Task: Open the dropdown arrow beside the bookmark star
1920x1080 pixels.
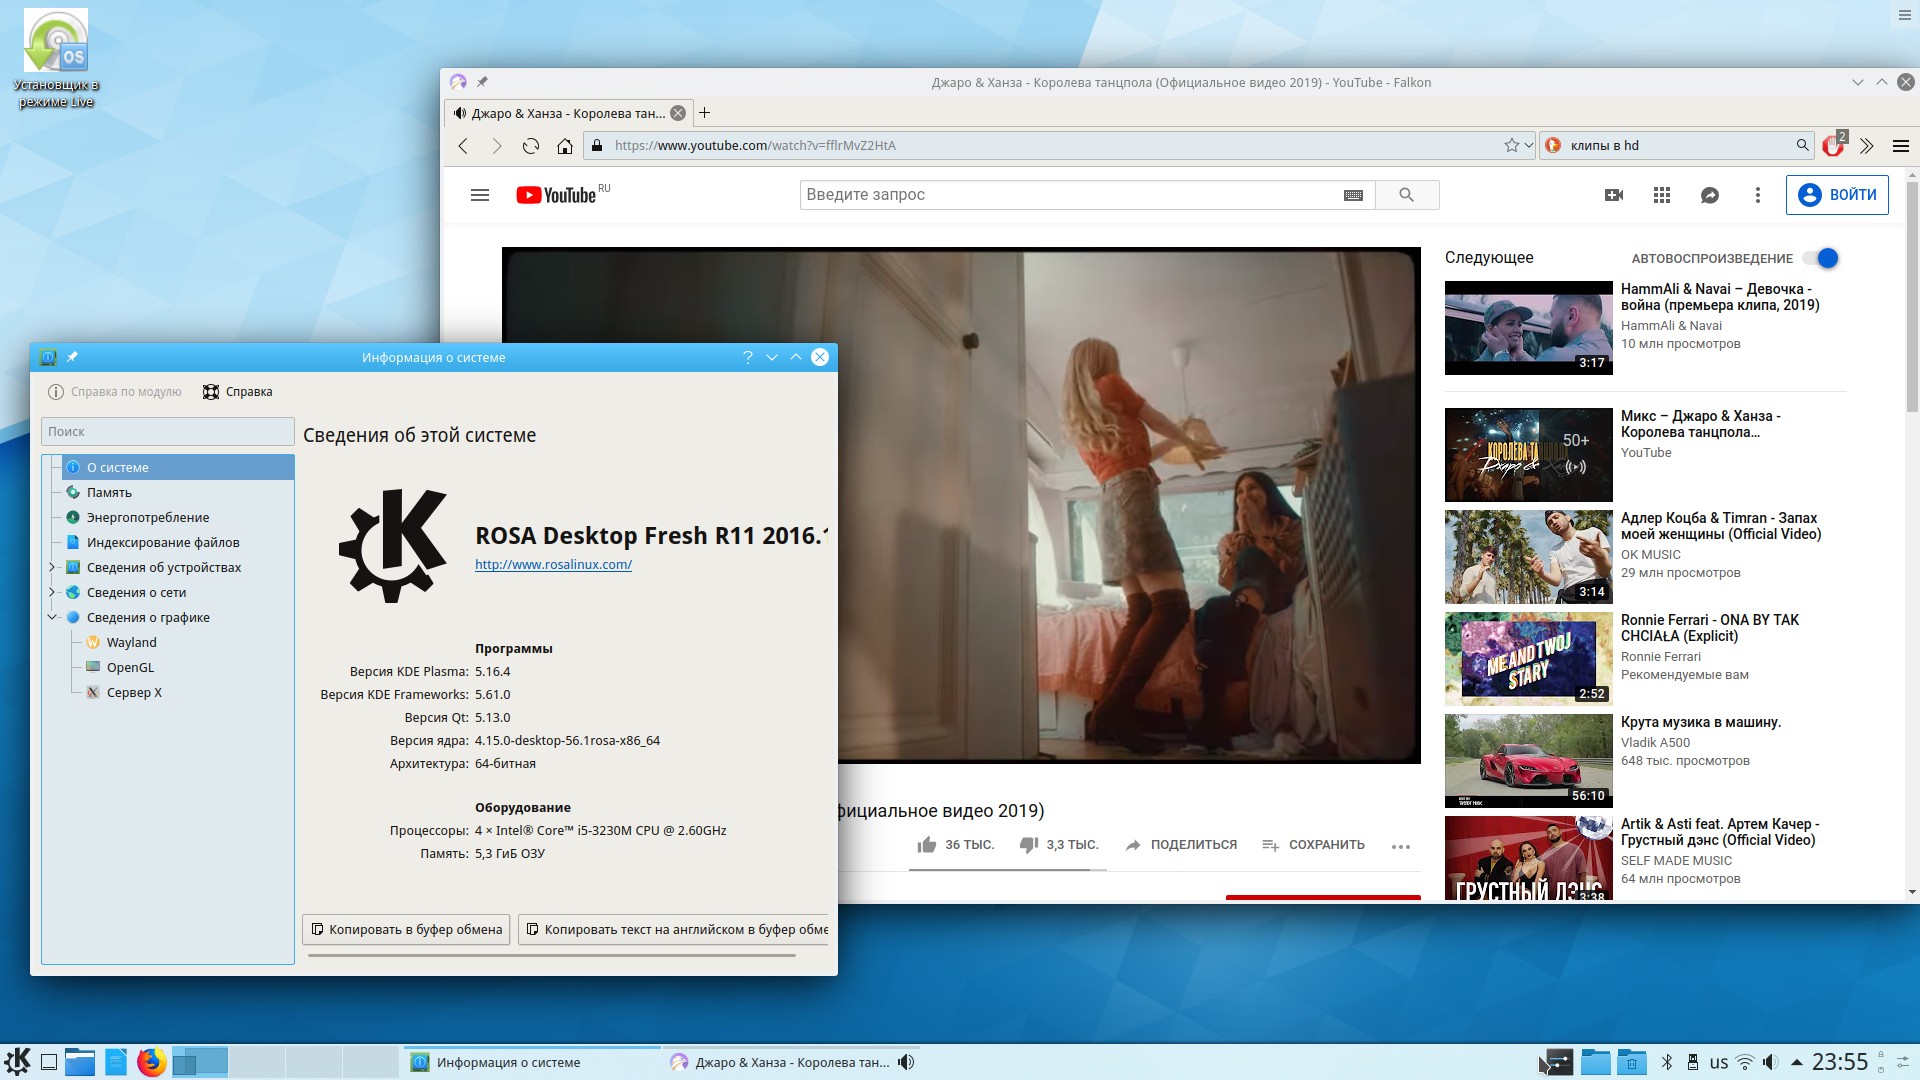Action: click(x=1528, y=146)
